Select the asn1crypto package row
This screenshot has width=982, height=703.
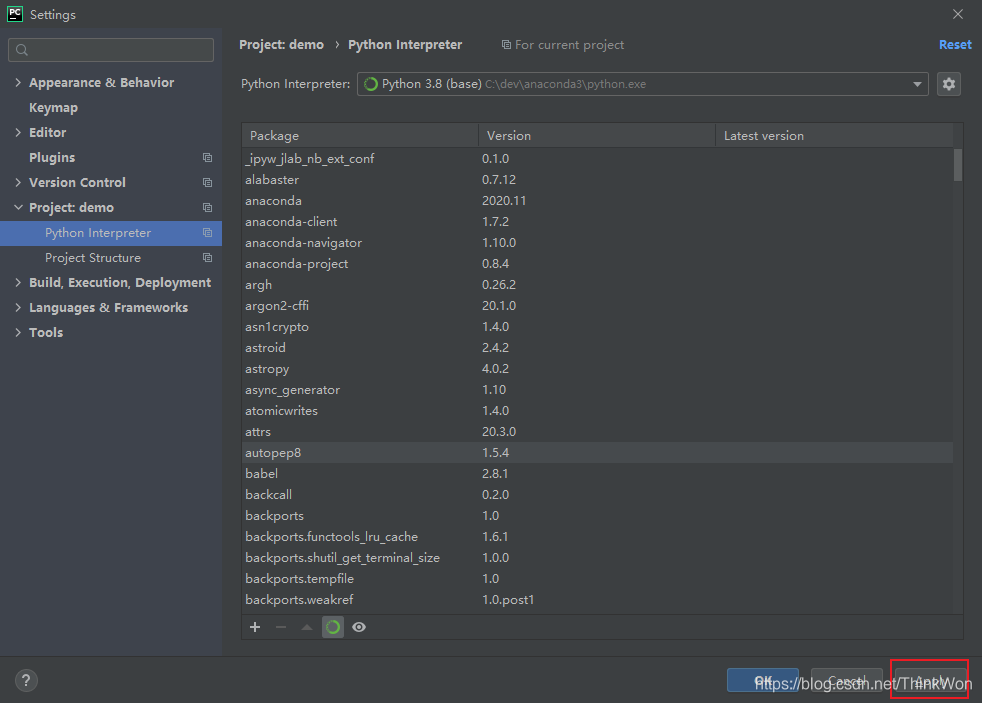(x=597, y=327)
